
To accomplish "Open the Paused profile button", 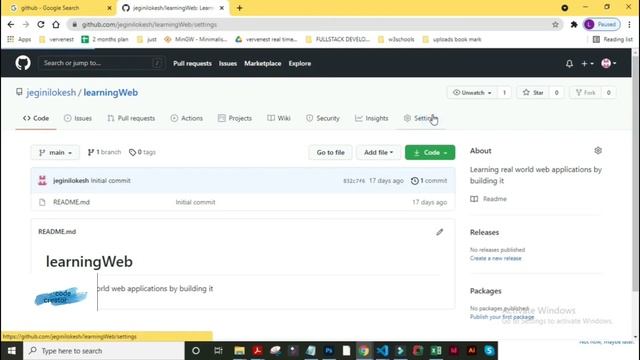I will point(602,24).
